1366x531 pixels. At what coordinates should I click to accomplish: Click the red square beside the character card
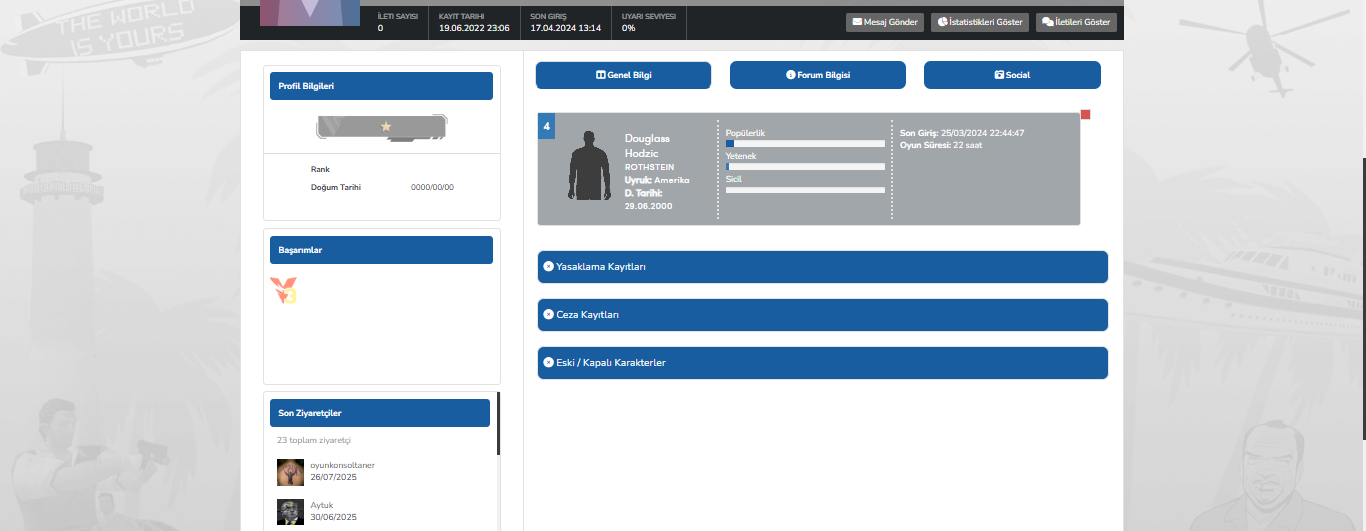(1086, 115)
